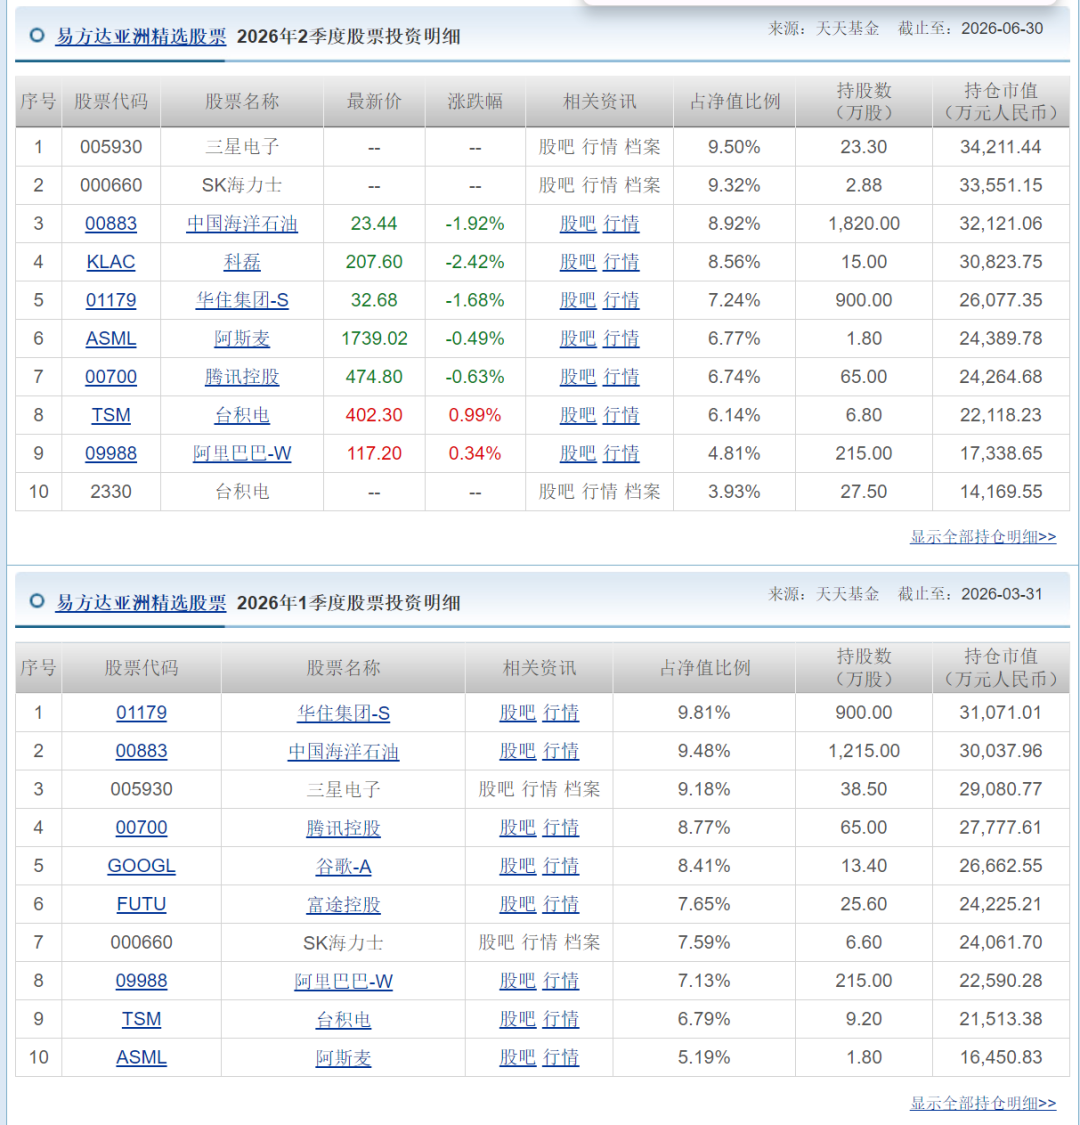Click 显示全部持仓明细 under Q1 table
The image size is (1080, 1125).
click(x=983, y=1103)
